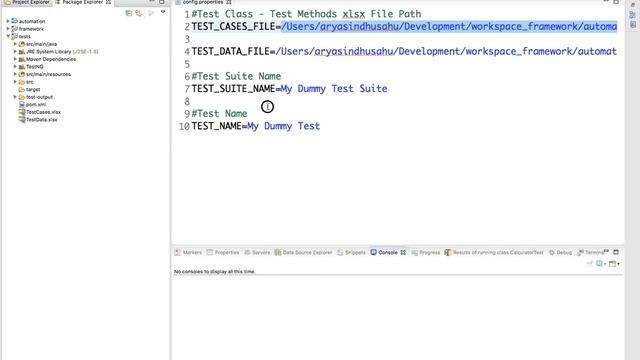Click the third icon in right sidebar
Viewport: 640px width, 360px height.
pyautogui.click(x=633, y=24)
